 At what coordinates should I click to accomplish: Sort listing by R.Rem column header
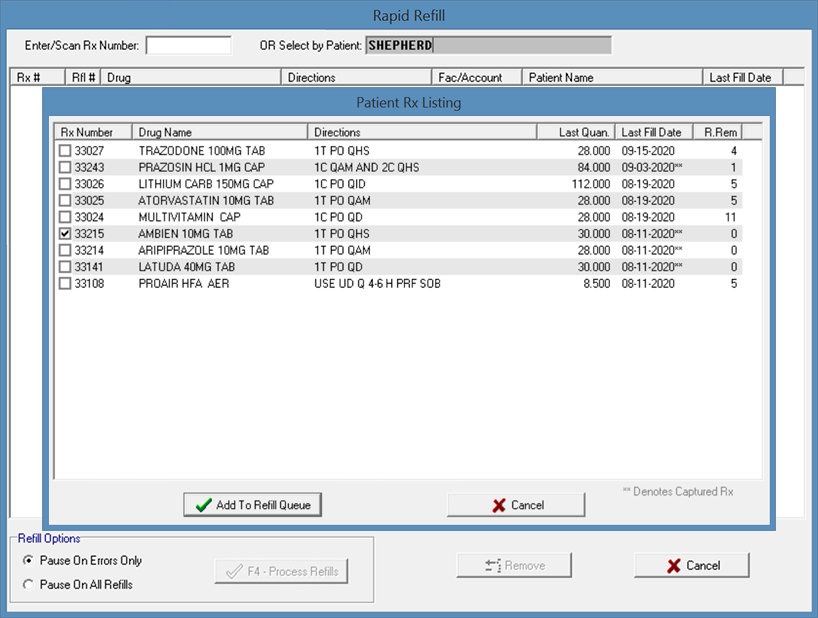[716, 132]
